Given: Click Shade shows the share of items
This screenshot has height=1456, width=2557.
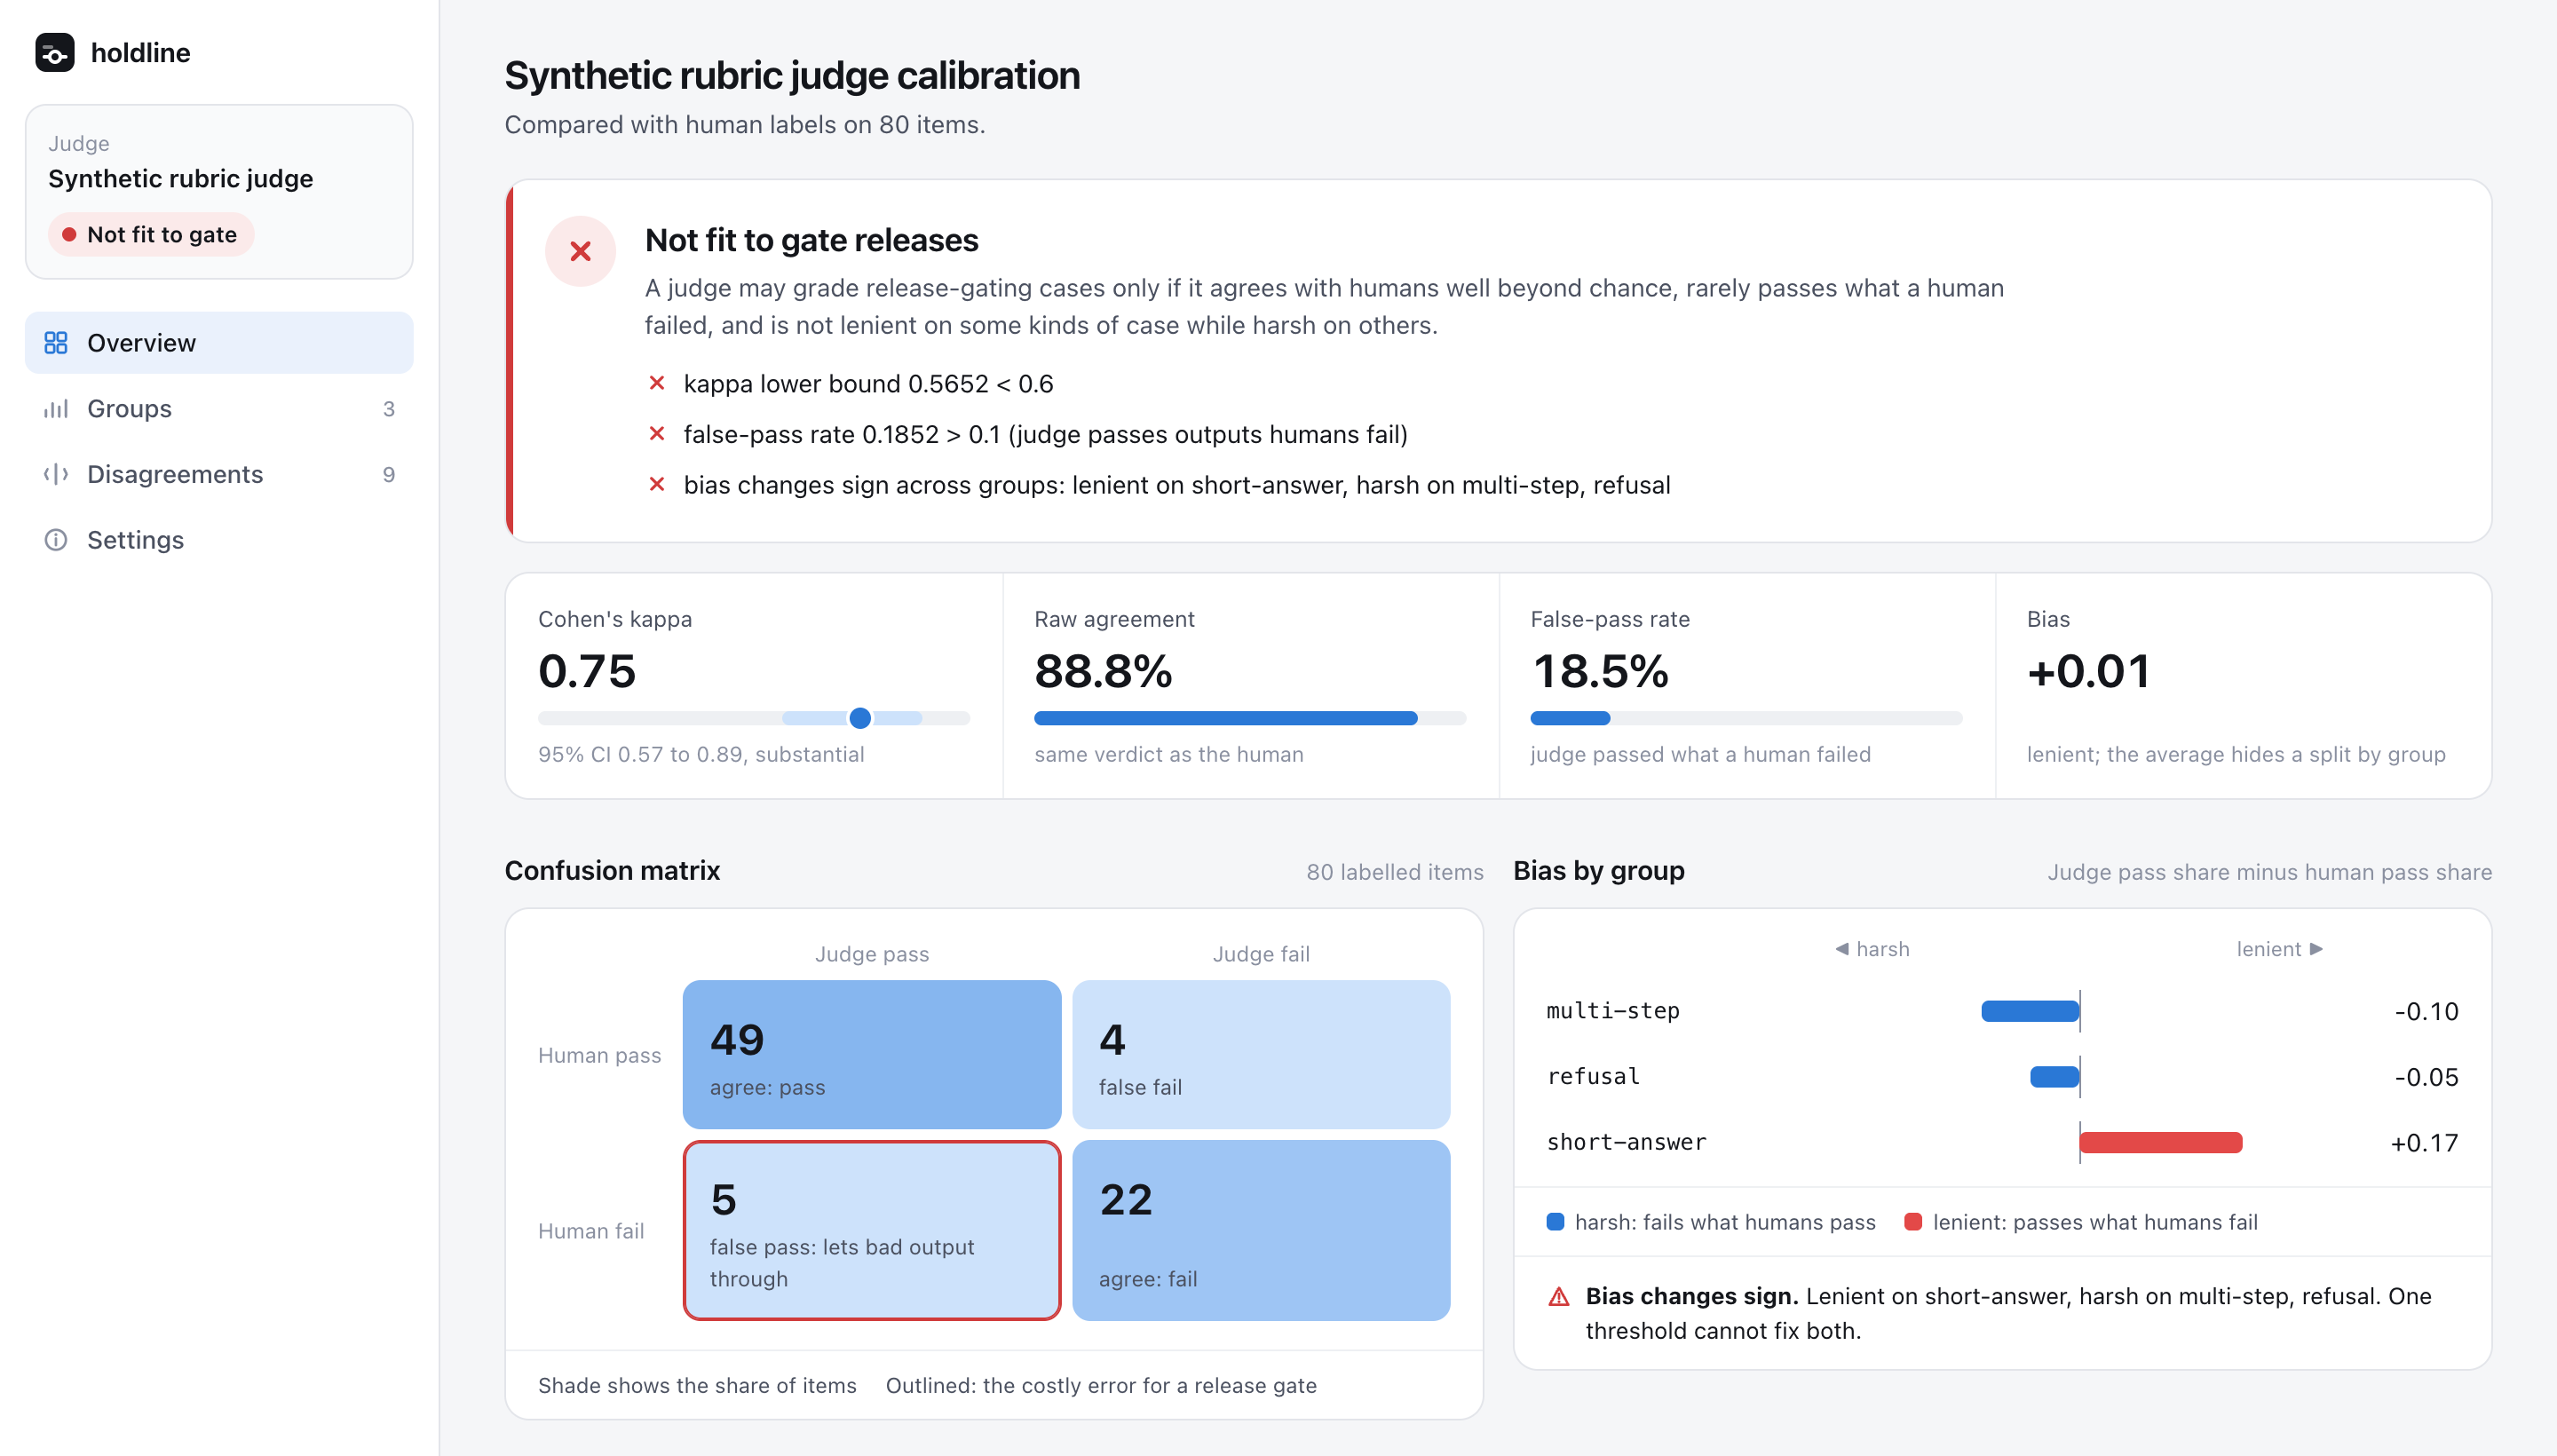Looking at the screenshot, I should 697,1385.
